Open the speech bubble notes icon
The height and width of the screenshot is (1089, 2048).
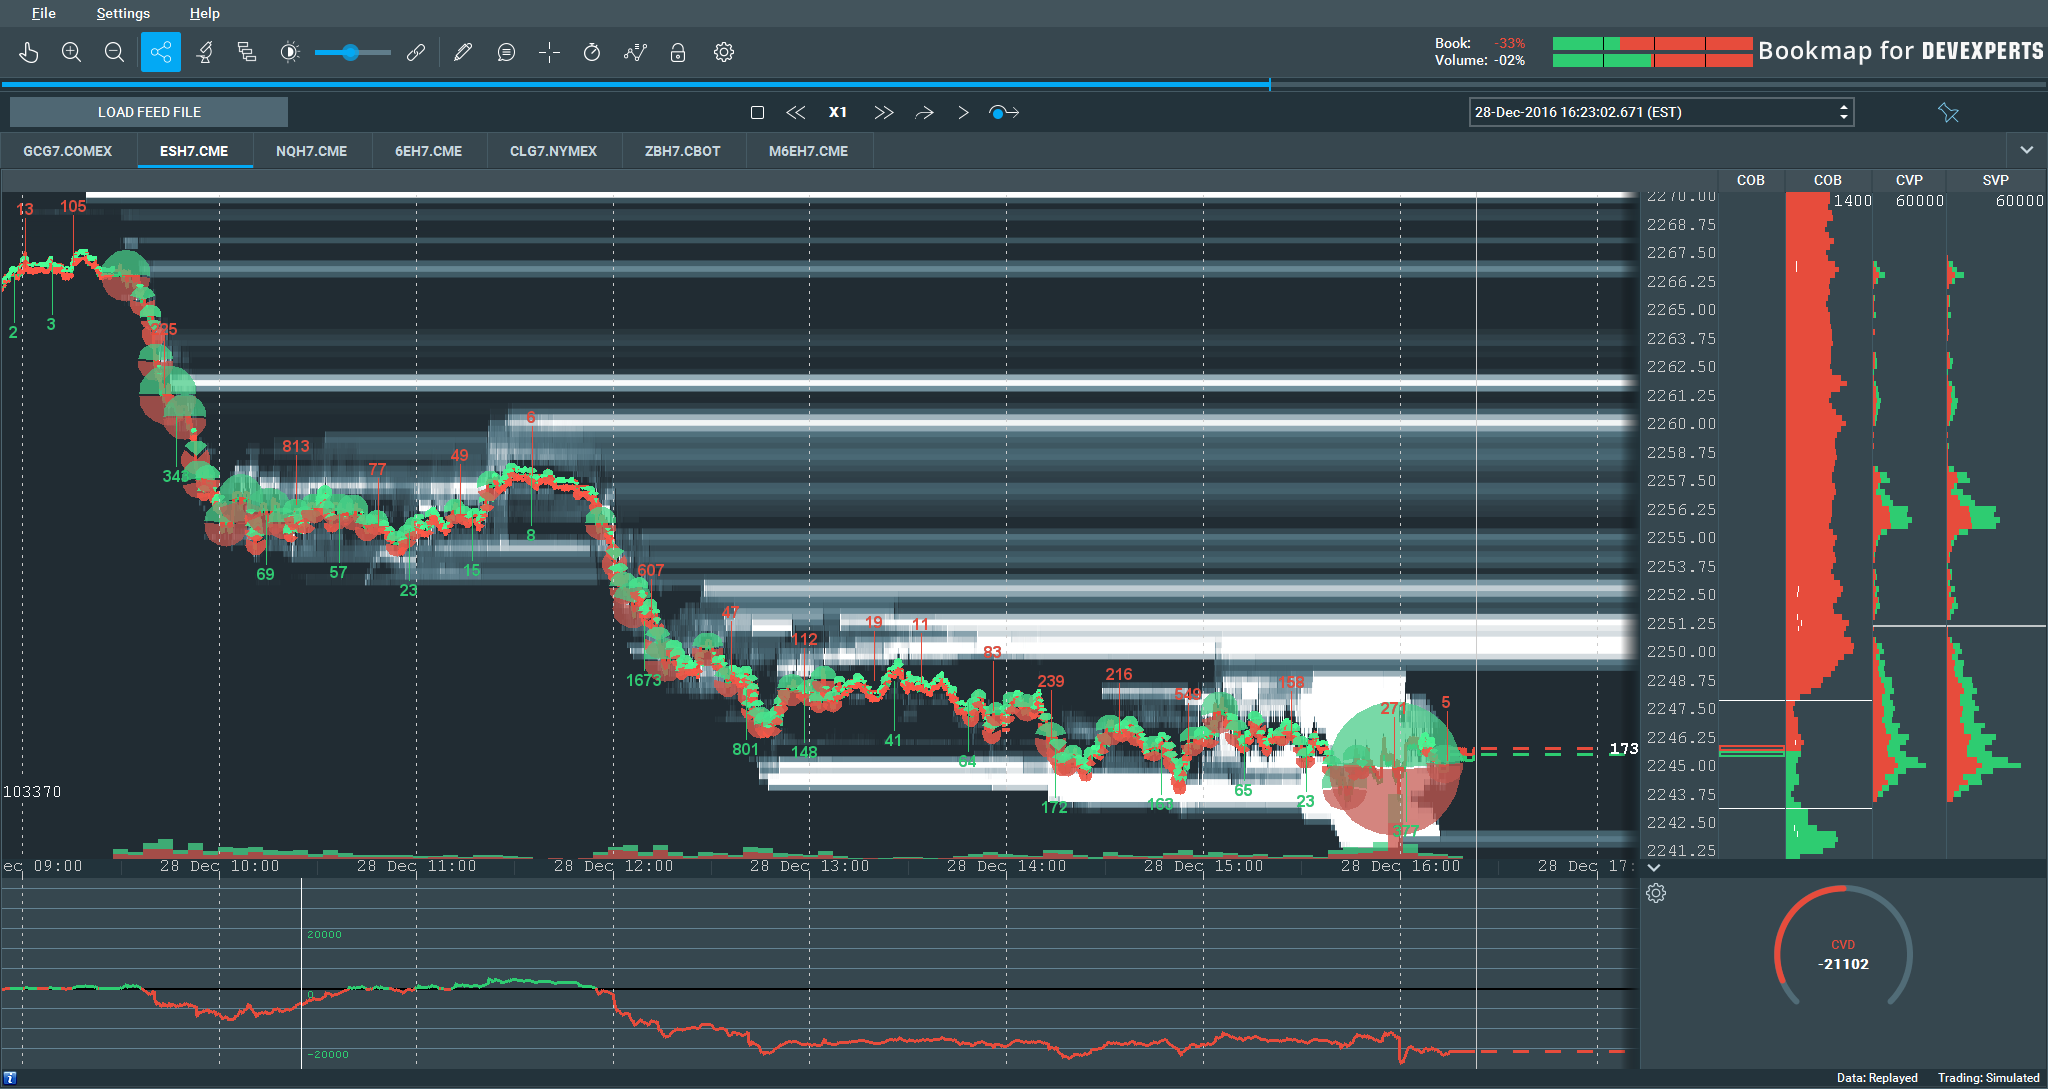coord(506,52)
